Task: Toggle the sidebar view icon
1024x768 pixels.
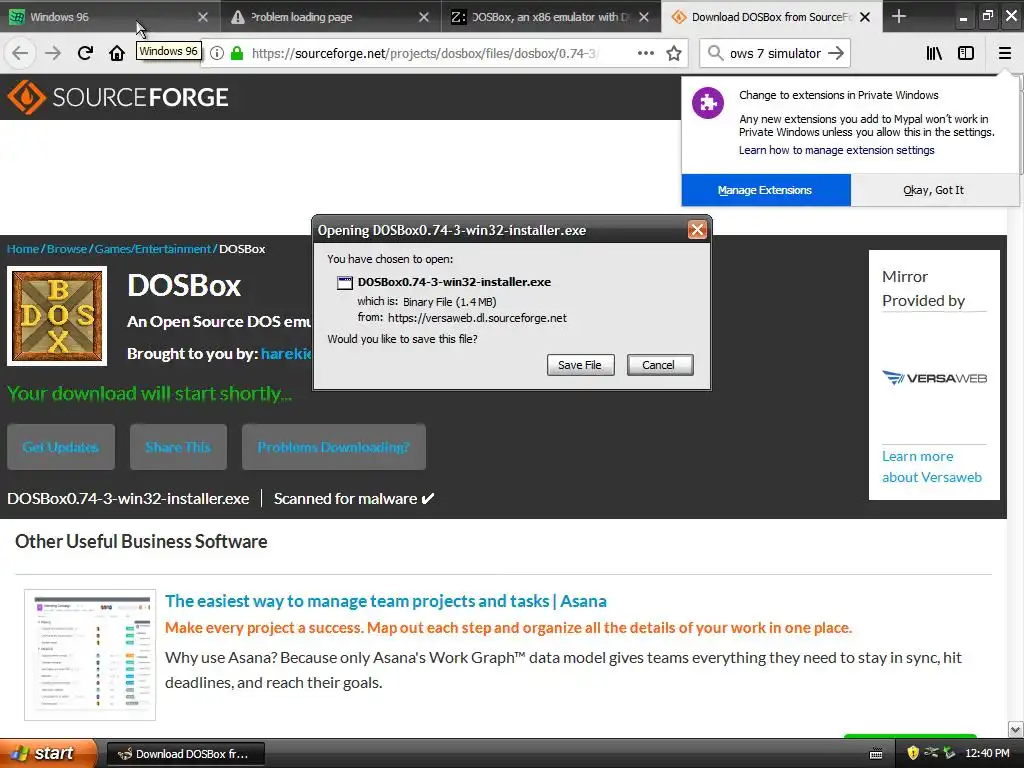Action: [966, 54]
